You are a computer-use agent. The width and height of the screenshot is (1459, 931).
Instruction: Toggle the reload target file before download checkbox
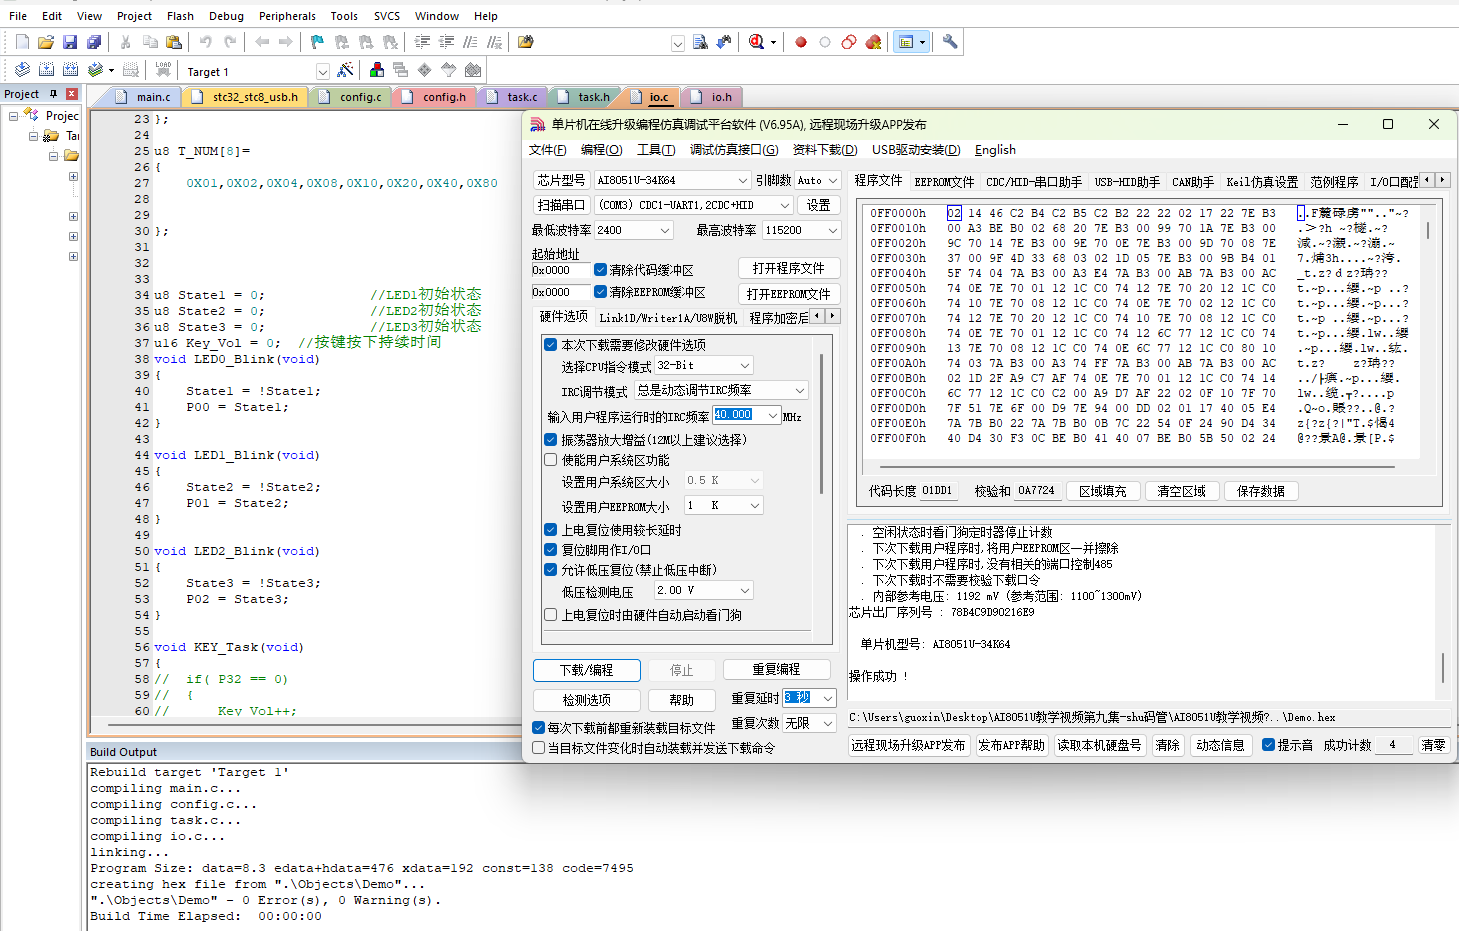(538, 728)
